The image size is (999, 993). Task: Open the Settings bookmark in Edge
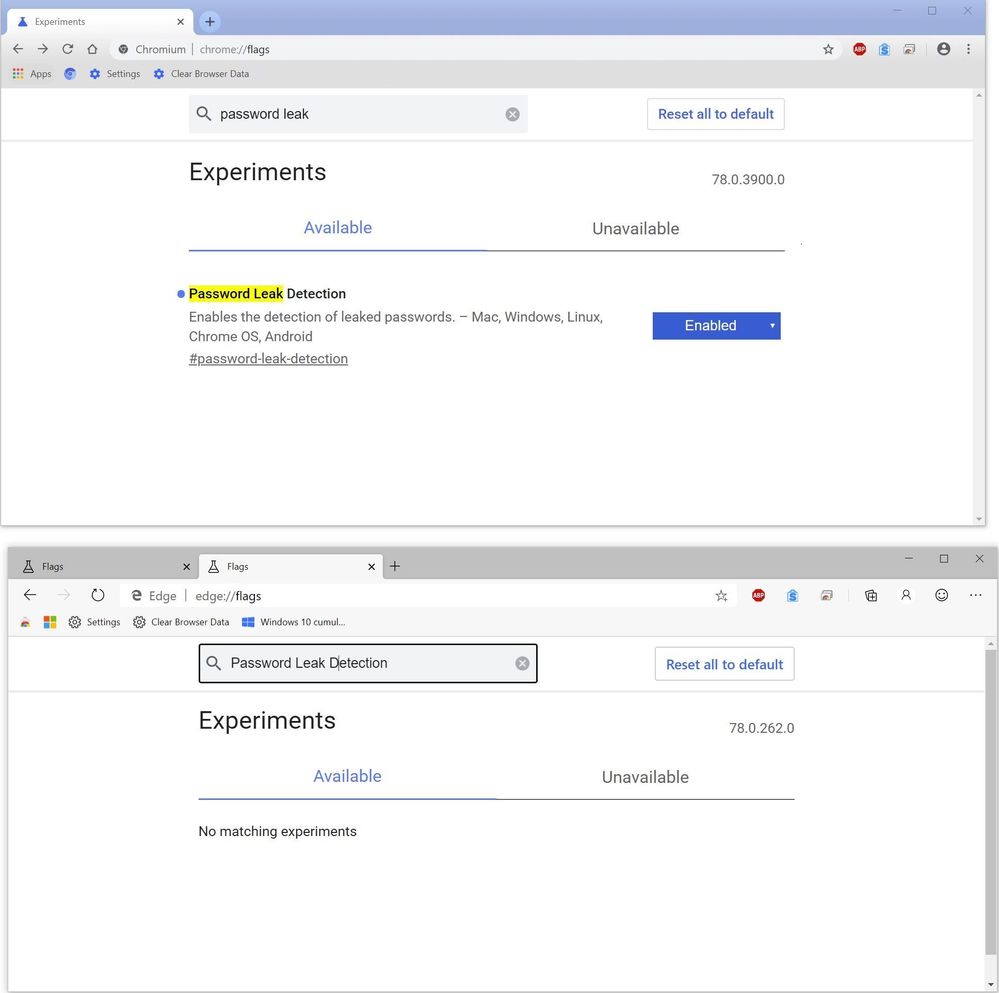point(94,622)
